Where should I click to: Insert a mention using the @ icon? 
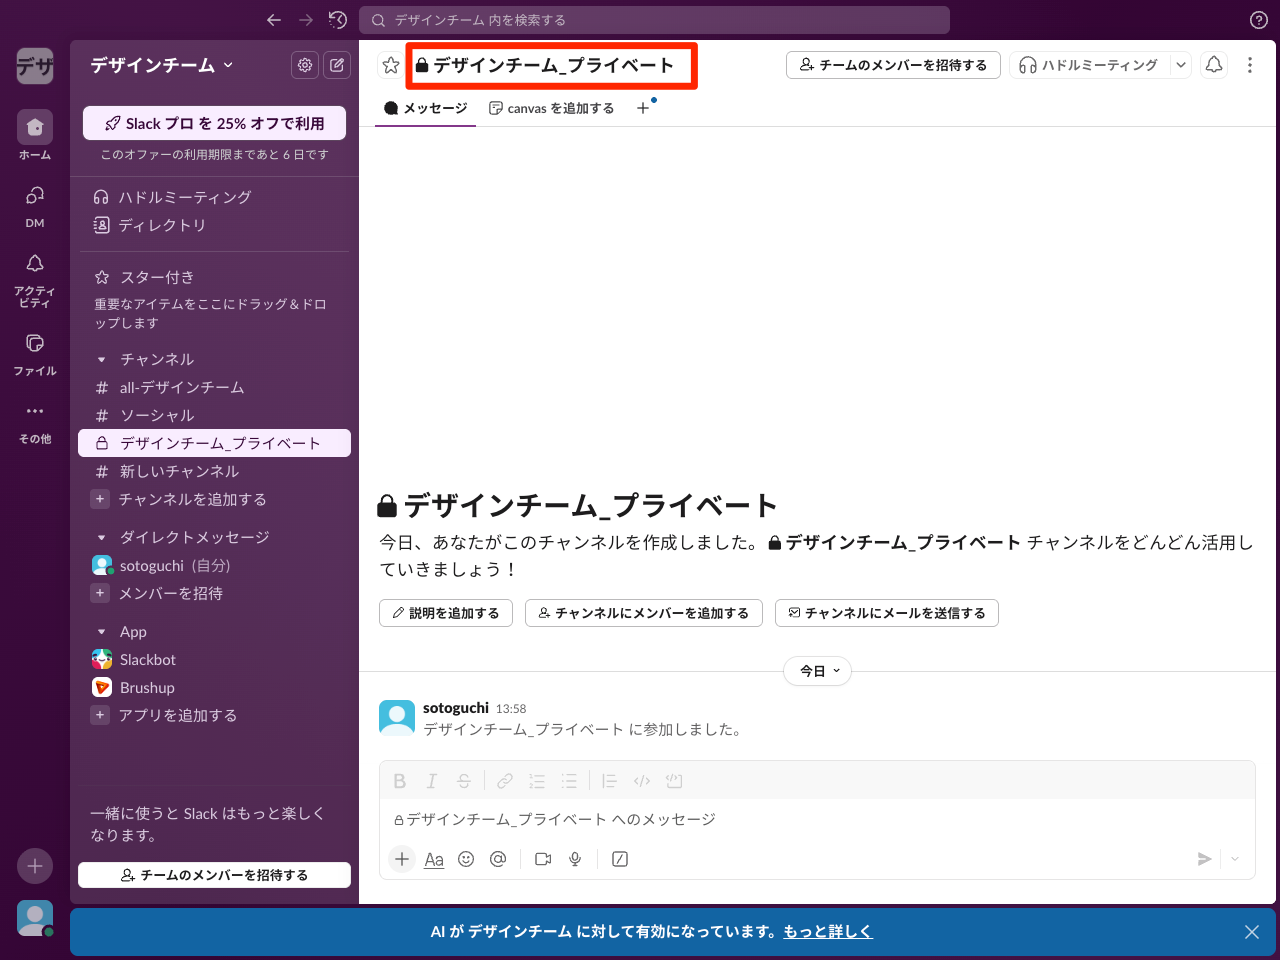tap(498, 858)
